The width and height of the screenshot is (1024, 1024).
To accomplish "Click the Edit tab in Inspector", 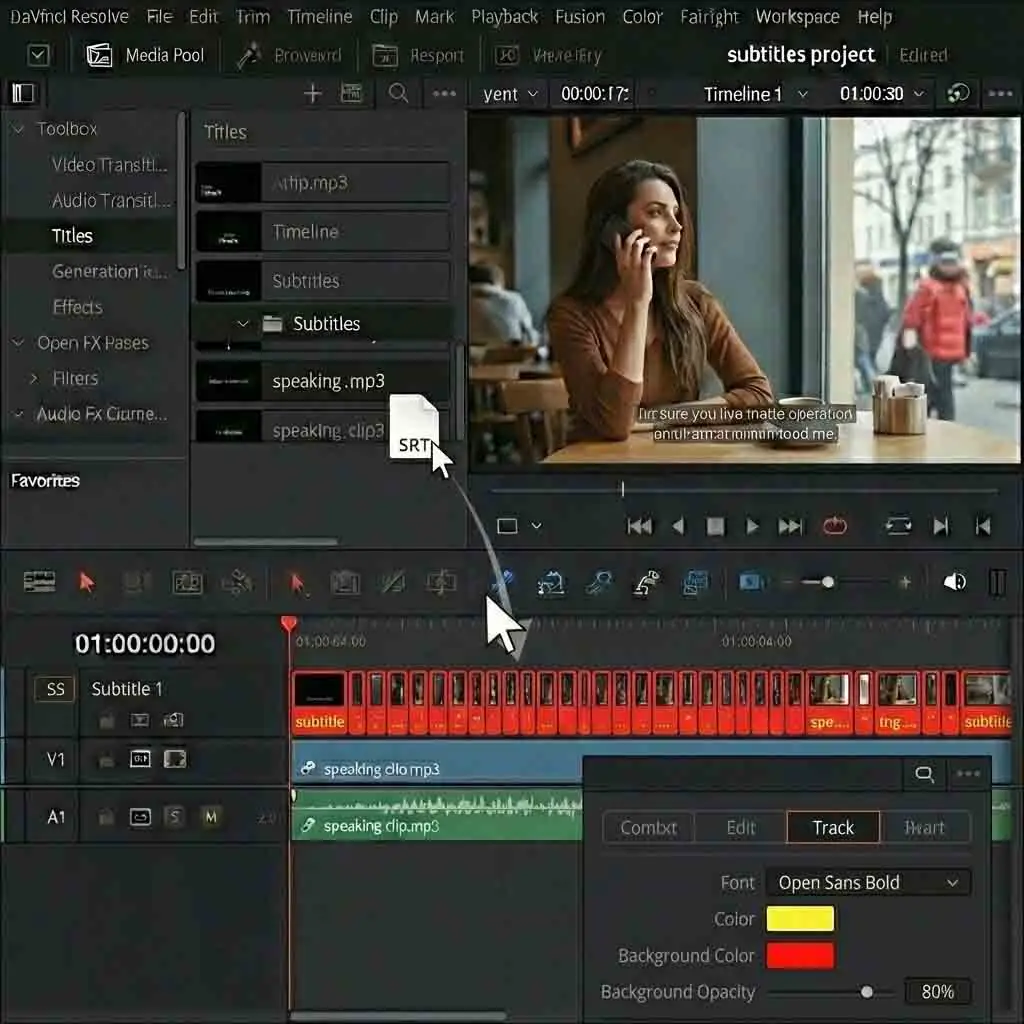I will point(739,827).
